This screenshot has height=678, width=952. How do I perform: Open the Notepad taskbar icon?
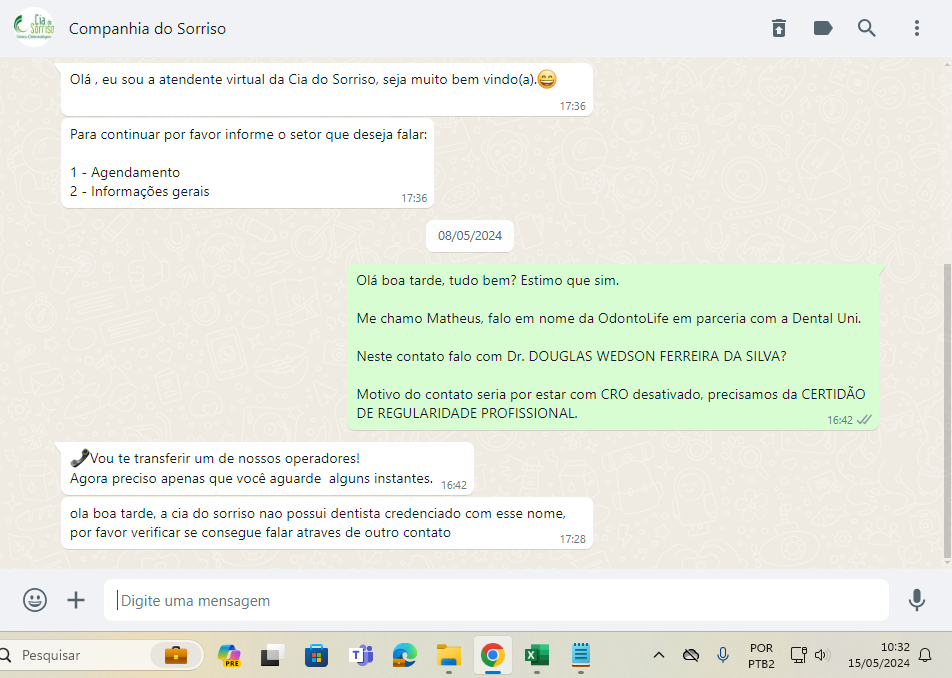pyautogui.click(x=580, y=655)
